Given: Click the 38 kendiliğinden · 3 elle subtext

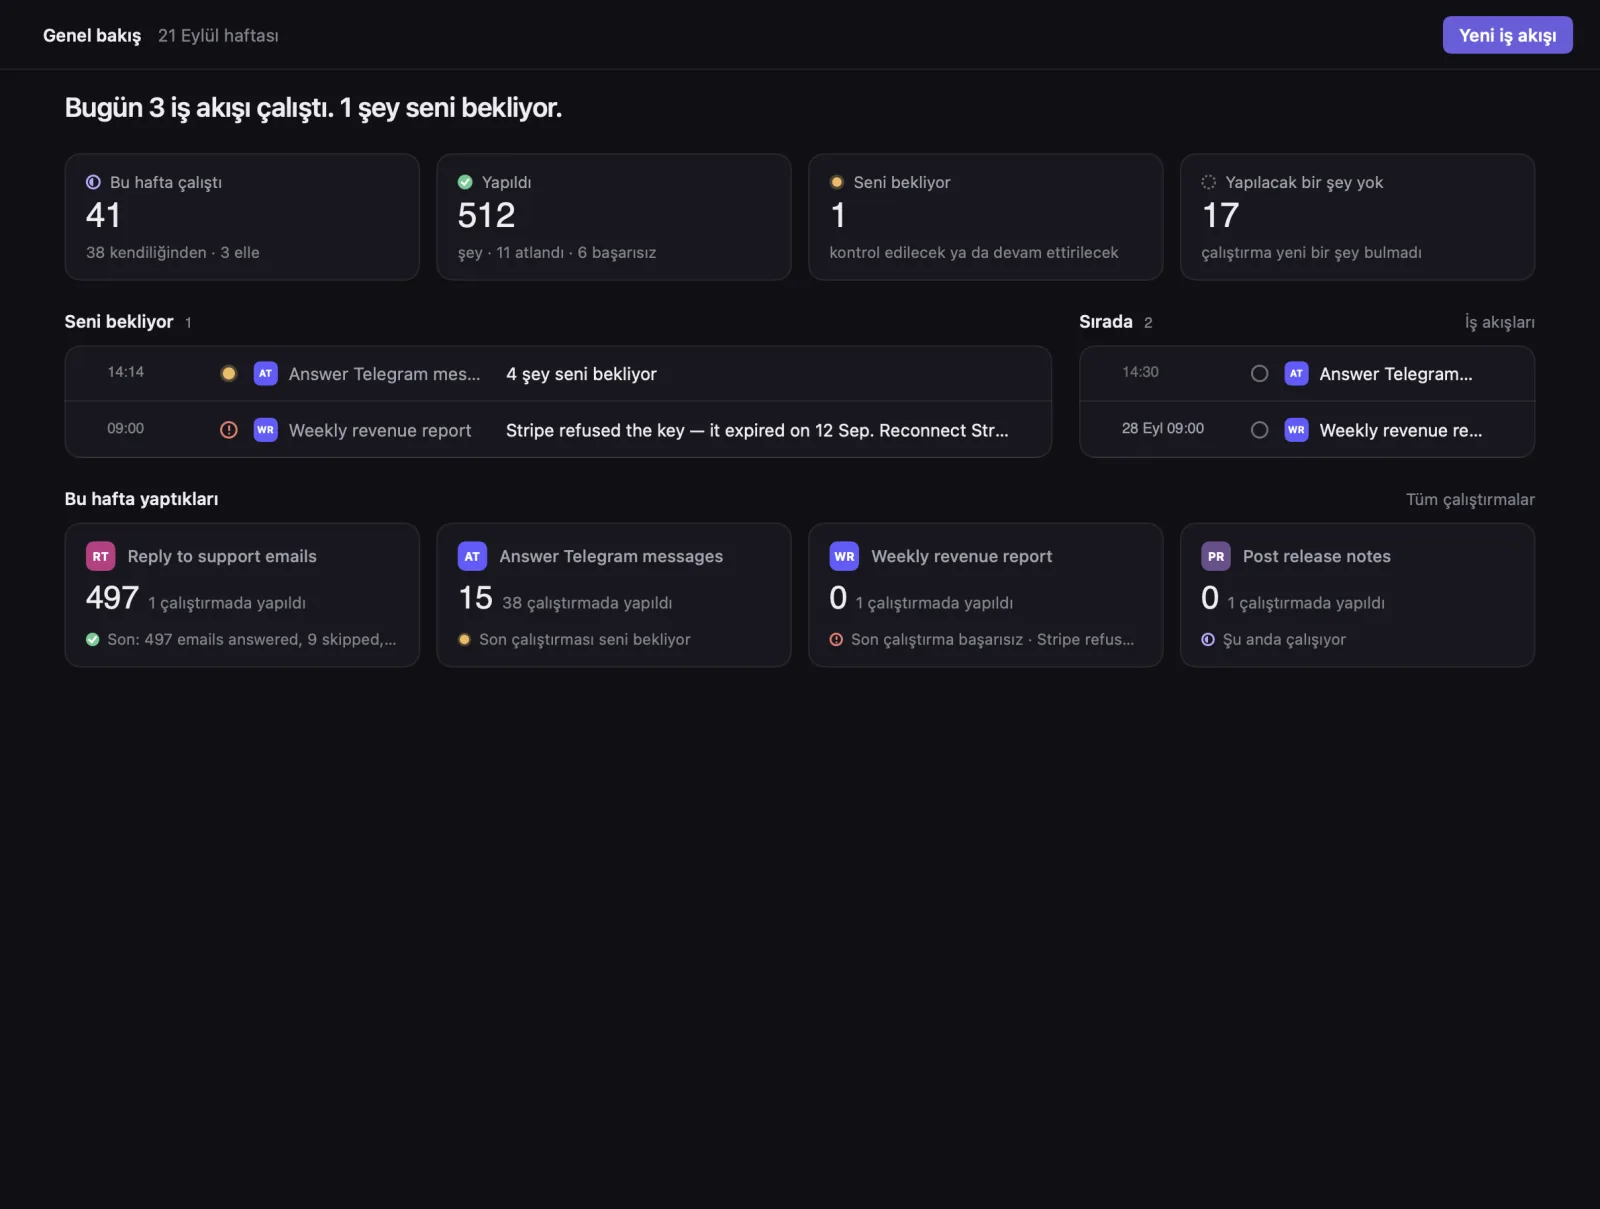Looking at the screenshot, I should (x=173, y=252).
